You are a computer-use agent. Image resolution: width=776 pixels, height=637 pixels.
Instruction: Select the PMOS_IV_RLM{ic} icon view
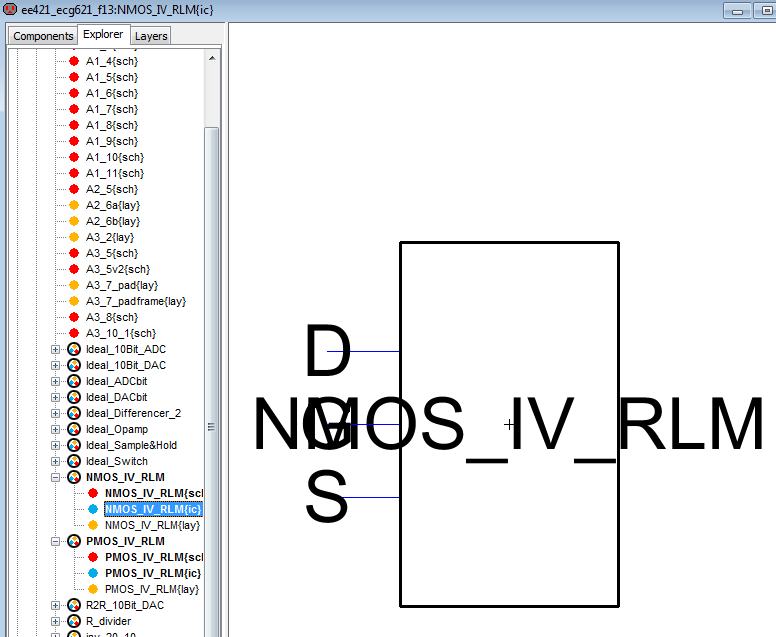coord(153,573)
